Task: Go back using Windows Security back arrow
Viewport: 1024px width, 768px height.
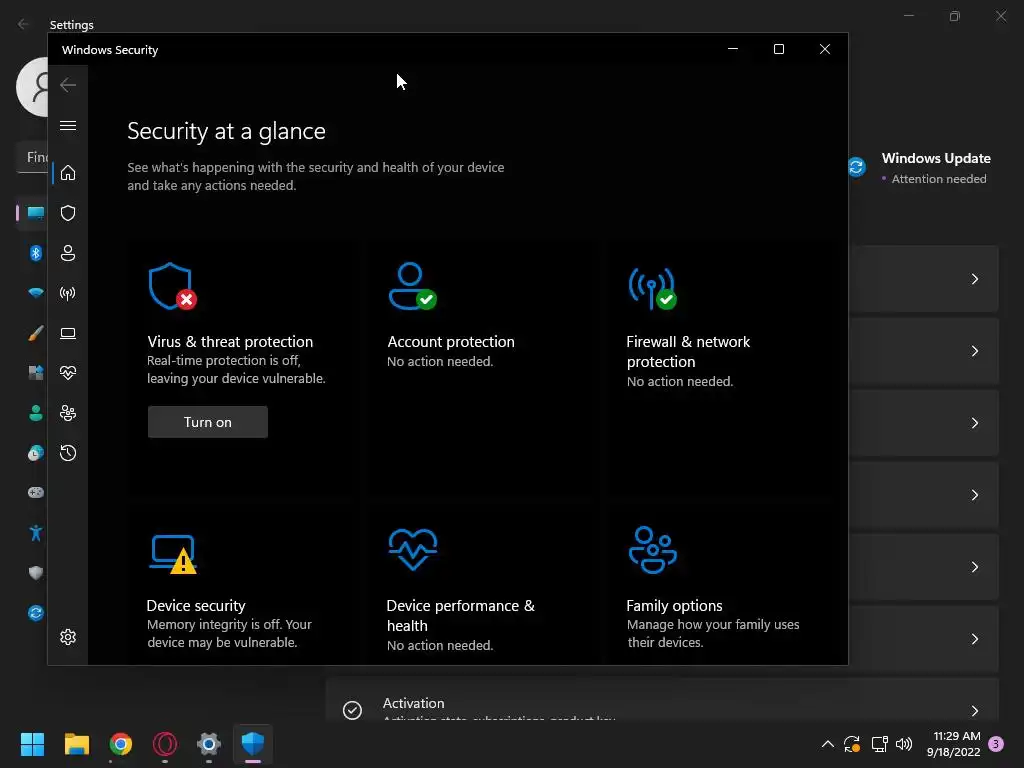Action: pos(68,85)
